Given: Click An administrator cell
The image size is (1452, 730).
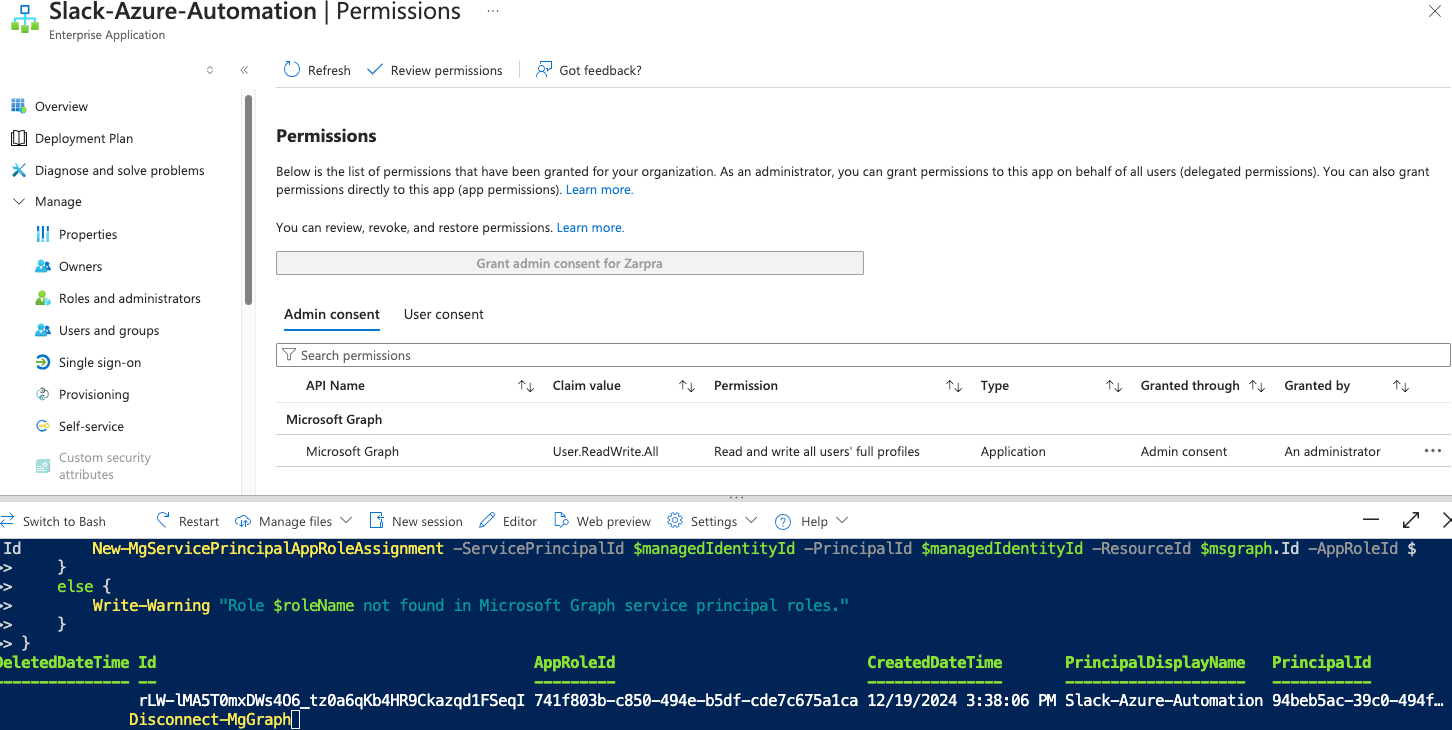Looking at the screenshot, I should point(1332,451).
